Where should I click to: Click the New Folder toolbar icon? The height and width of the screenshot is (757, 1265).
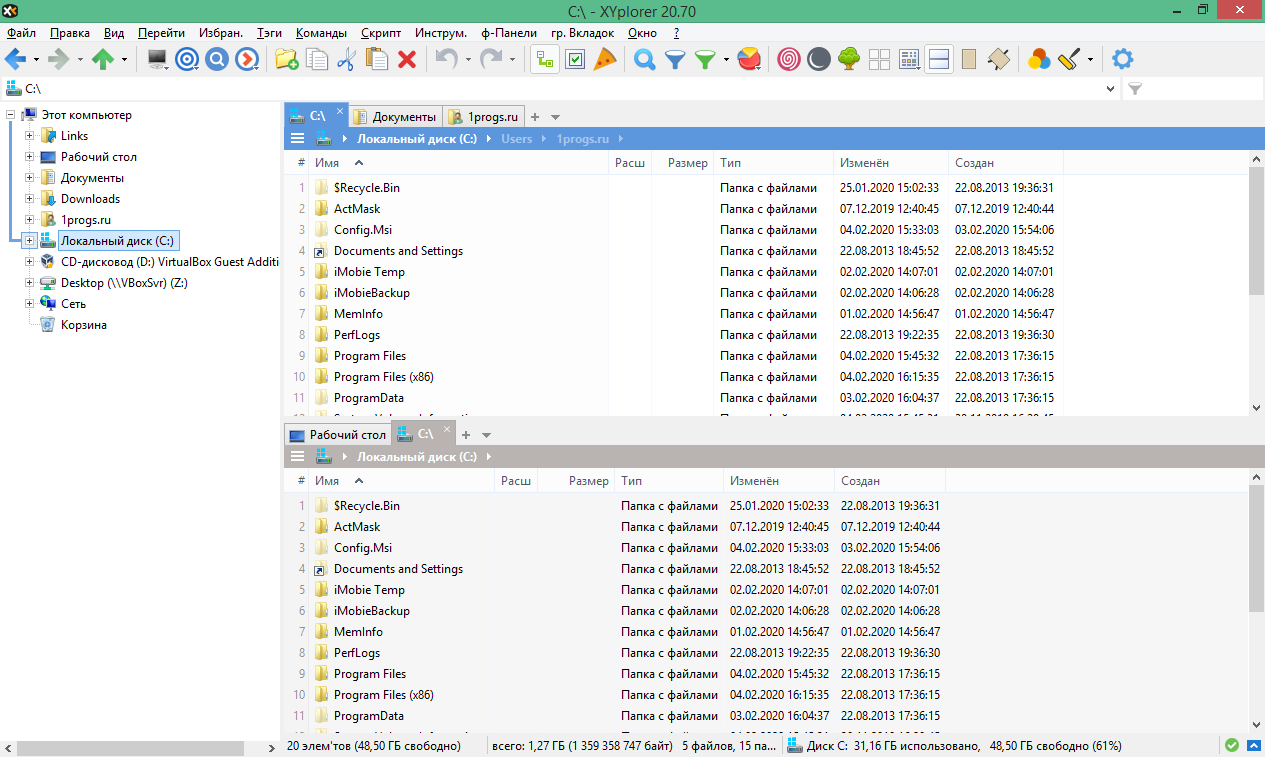coord(286,60)
